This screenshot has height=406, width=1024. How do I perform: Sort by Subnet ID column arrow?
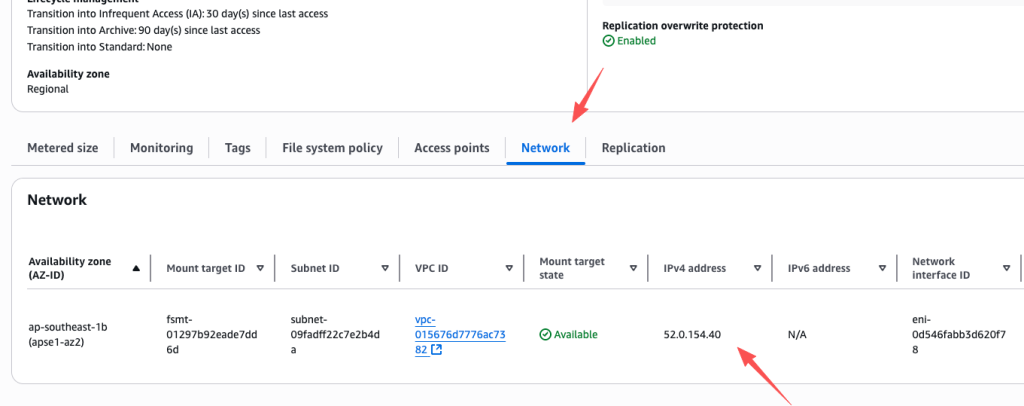click(384, 268)
